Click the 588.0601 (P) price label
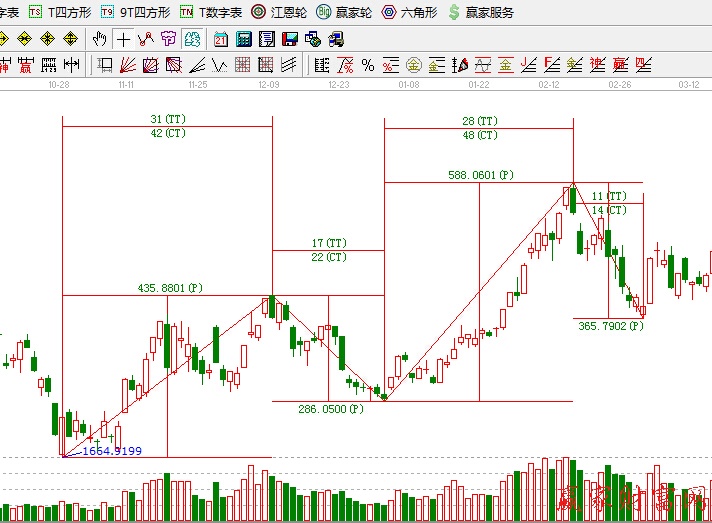Viewport: 712px width, 523px height. point(480,175)
